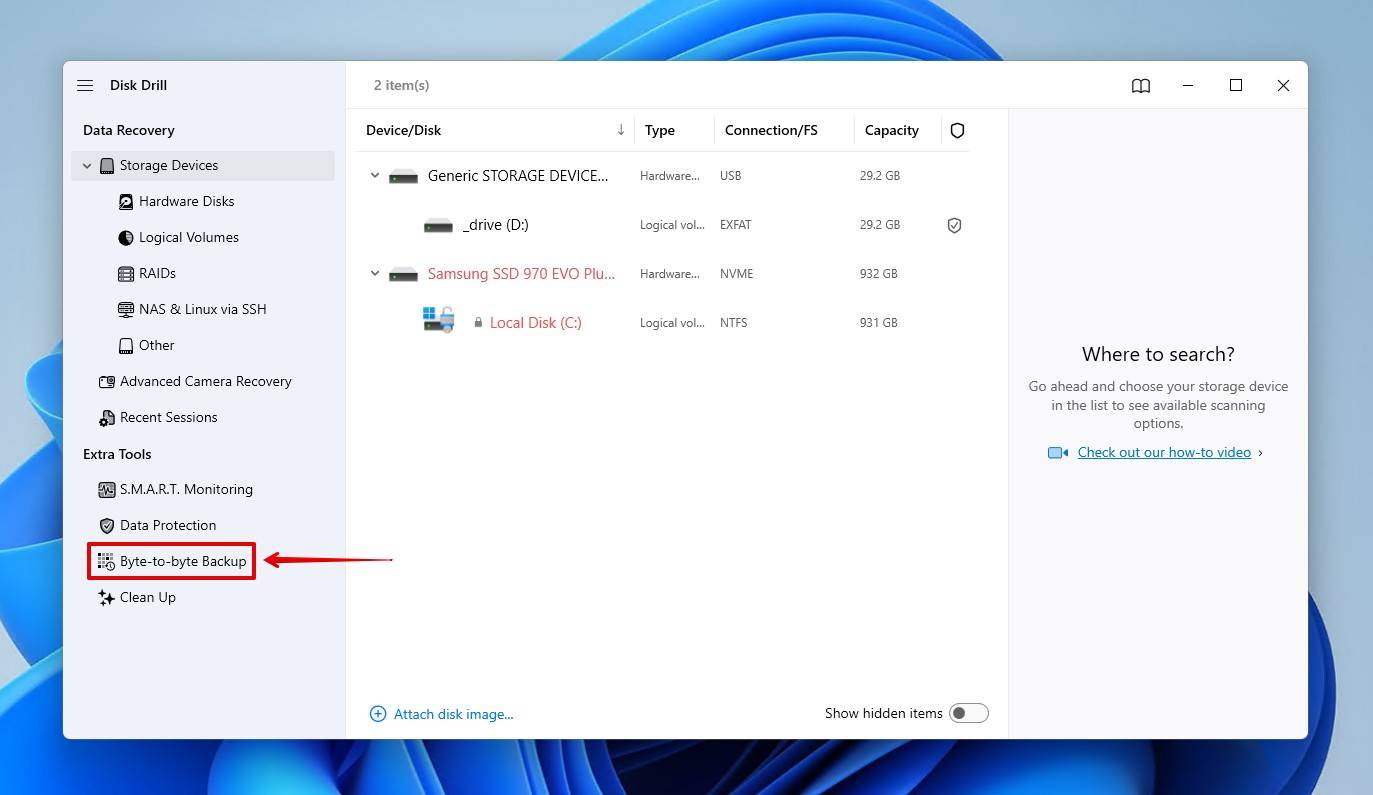This screenshot has height=795, width=1373.
Task: Select Logical Volumes in sidebar
Action: coord(189,238)
